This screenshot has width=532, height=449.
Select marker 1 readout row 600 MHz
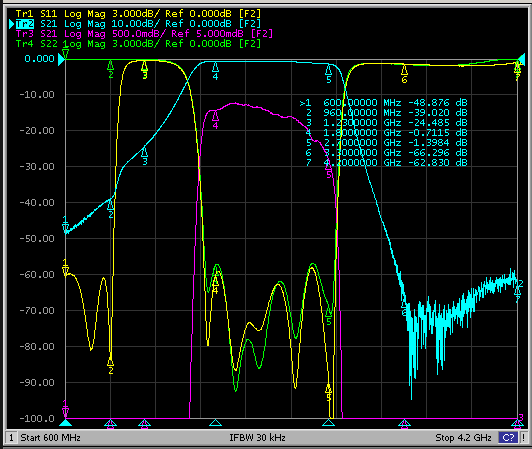(383, 102)
